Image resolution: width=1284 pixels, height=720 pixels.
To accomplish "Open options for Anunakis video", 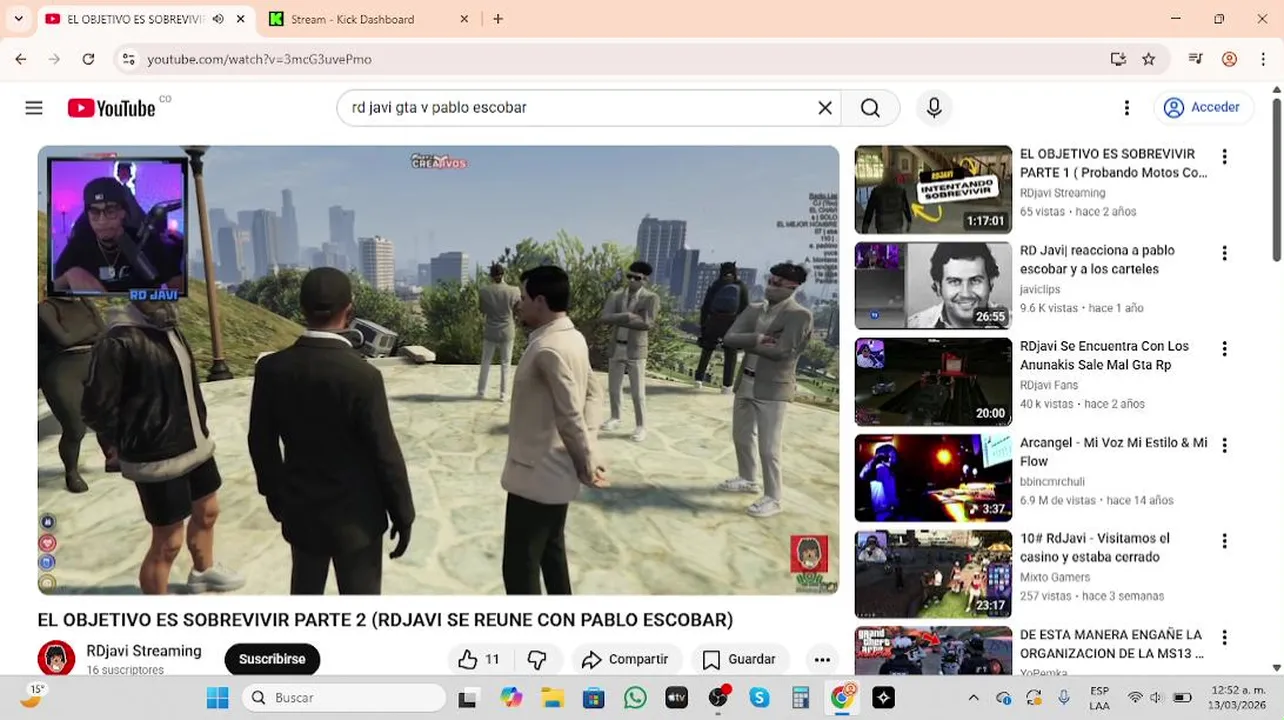I will point(1224,349).
